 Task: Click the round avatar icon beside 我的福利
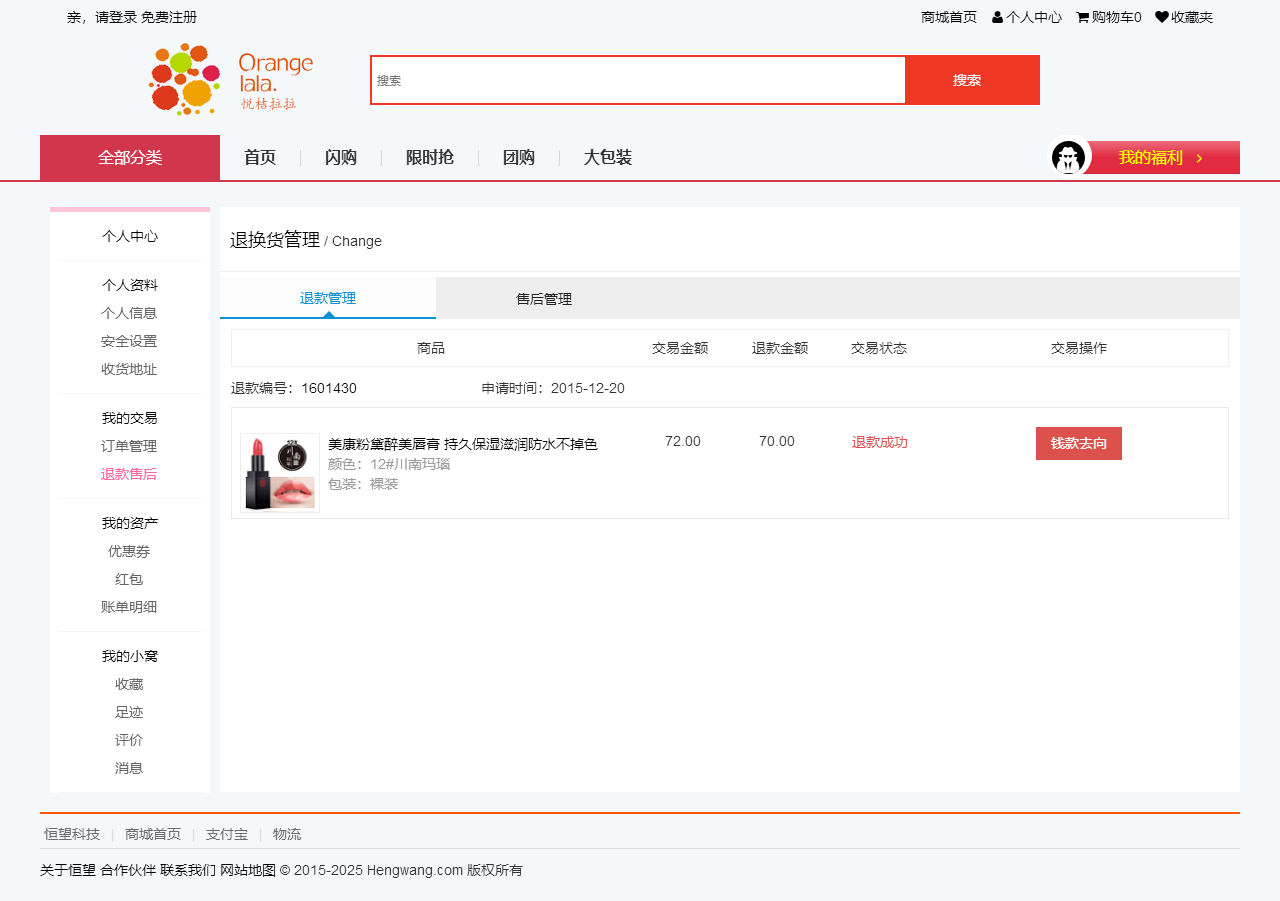[x=1068, y=157]
